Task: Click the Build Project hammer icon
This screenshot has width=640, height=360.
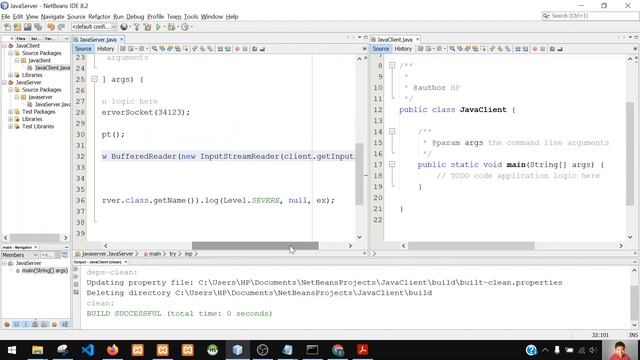Action: [x=137, y=27]
